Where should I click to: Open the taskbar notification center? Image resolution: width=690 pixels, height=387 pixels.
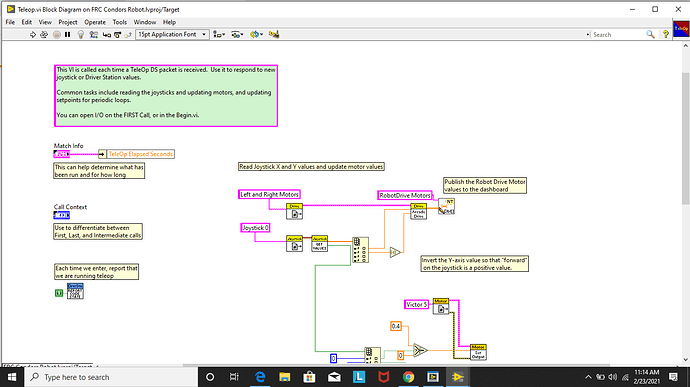(x=673, y=377)
